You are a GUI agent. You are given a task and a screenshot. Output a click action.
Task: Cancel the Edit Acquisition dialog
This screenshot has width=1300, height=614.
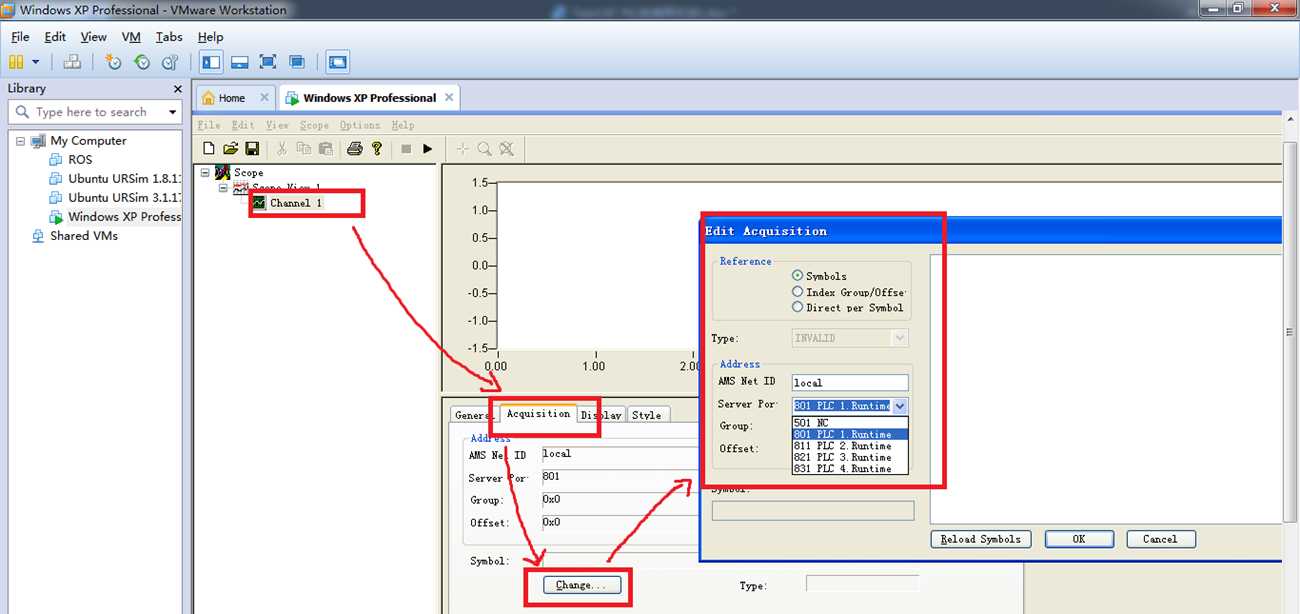1160,539
